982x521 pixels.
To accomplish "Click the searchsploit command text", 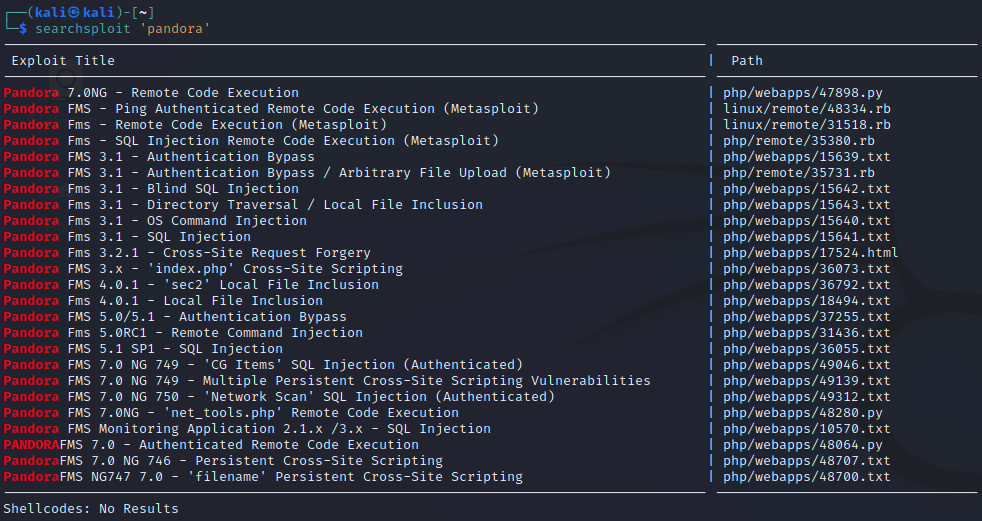I will [83, 29].
